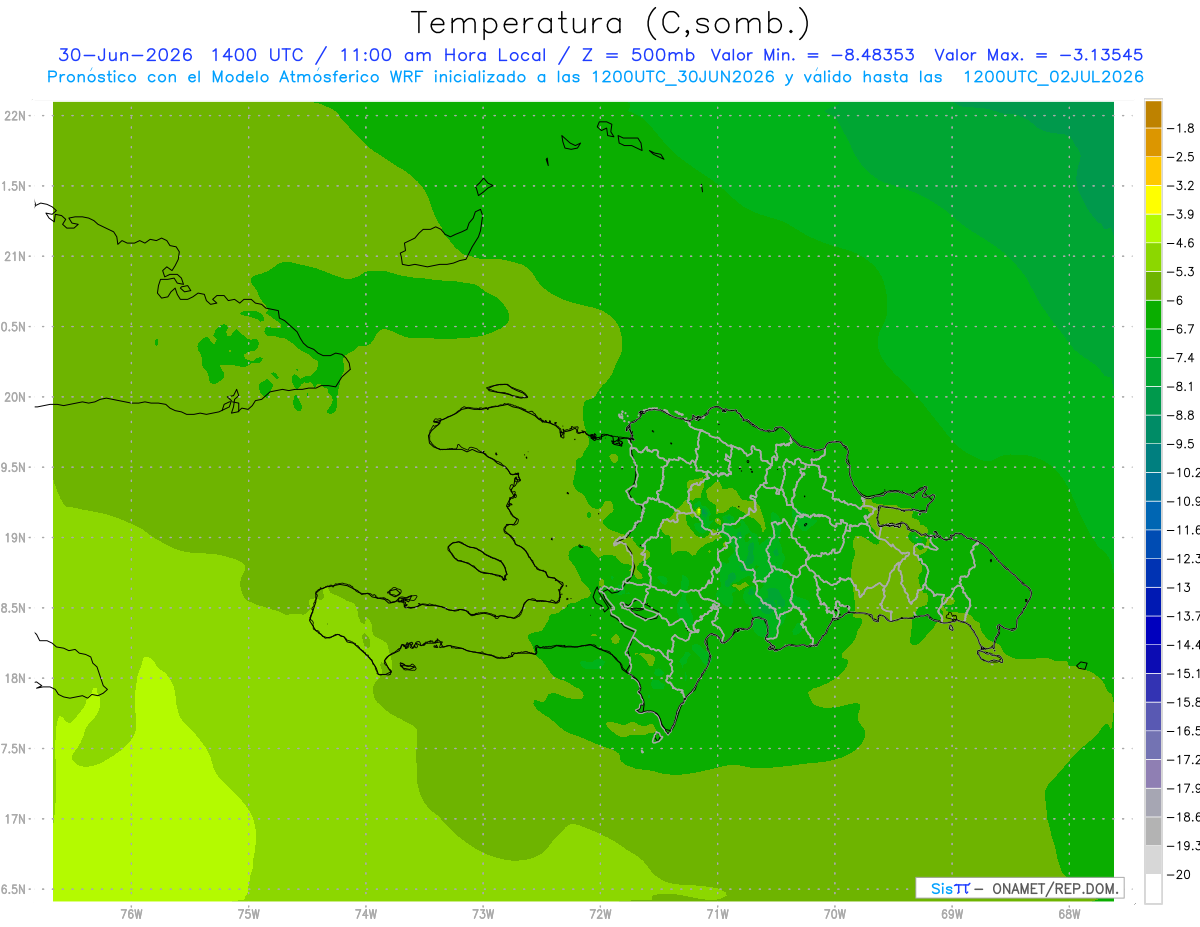The image size is (1200, 927).
Task: Click the "70W" longitude label
Action: 835,914
